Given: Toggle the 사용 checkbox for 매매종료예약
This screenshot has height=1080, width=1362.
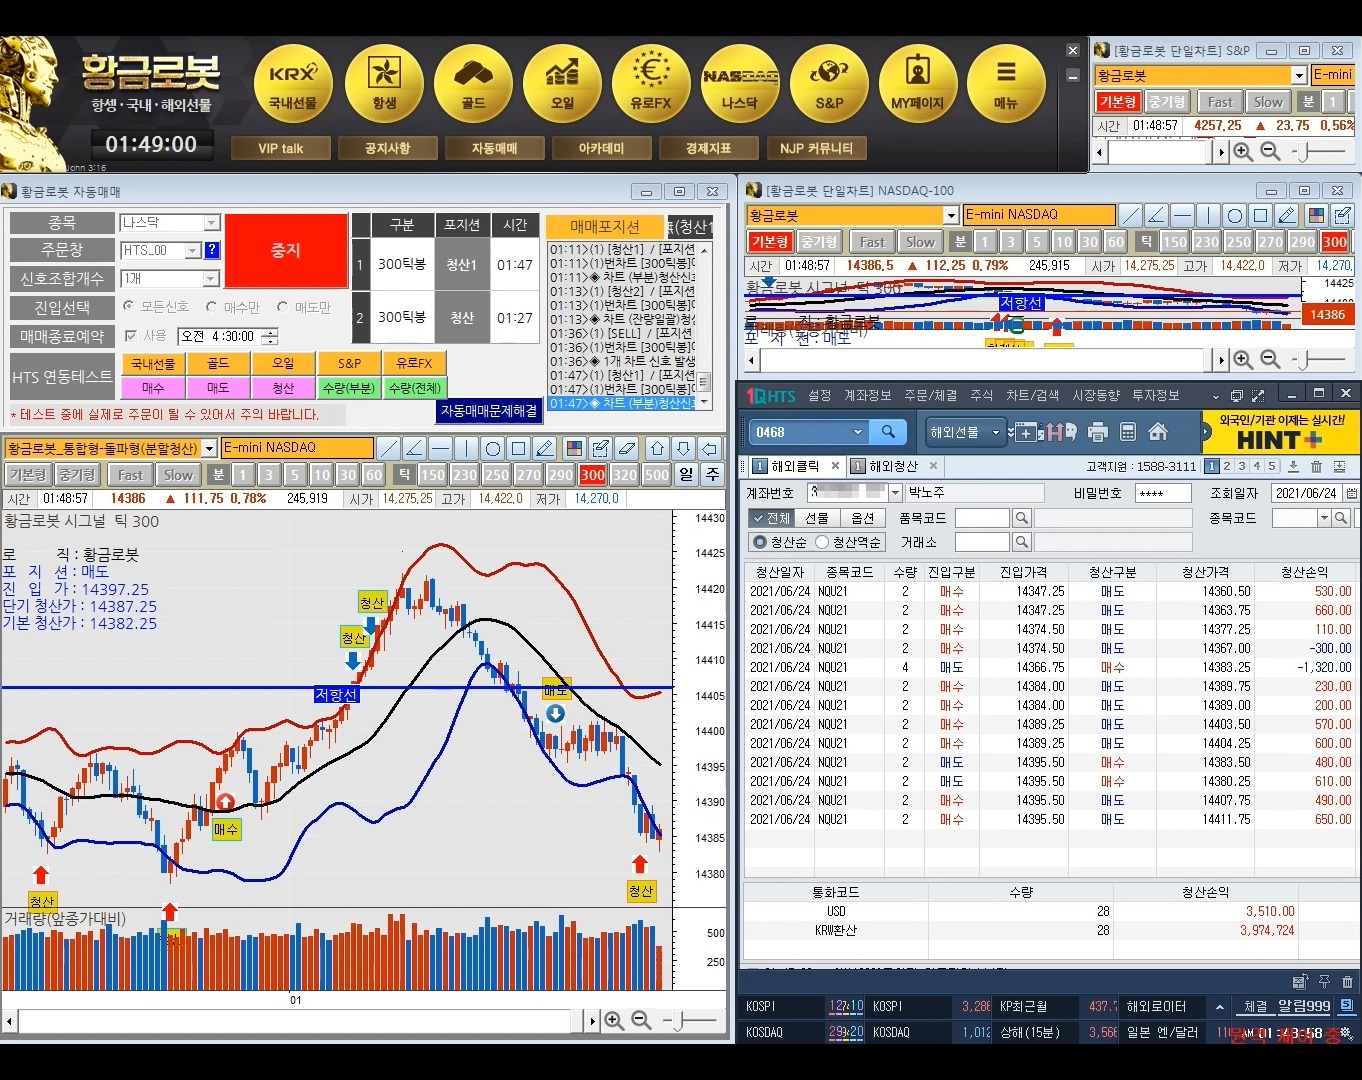Looking at the screenshot, I should [130, 336].
